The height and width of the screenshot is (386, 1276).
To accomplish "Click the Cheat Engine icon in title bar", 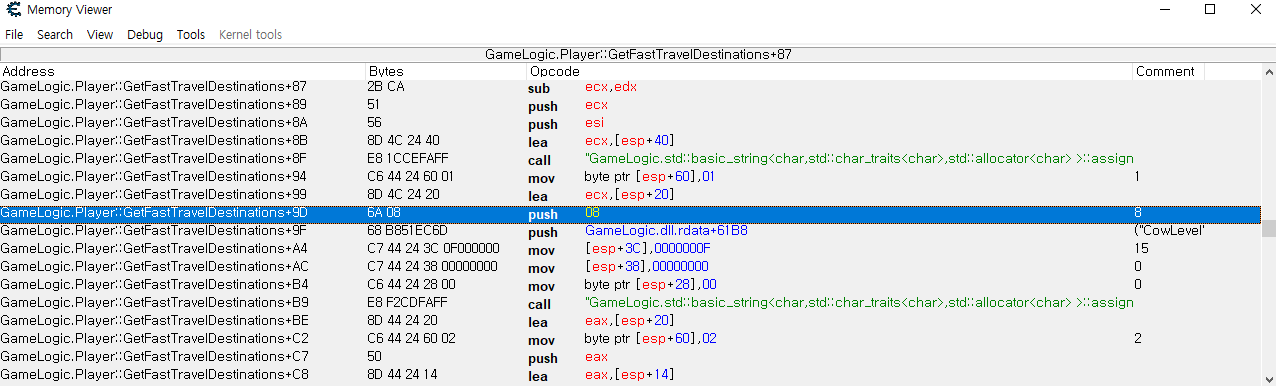I will pyautogui.click(x=12, y=9).
